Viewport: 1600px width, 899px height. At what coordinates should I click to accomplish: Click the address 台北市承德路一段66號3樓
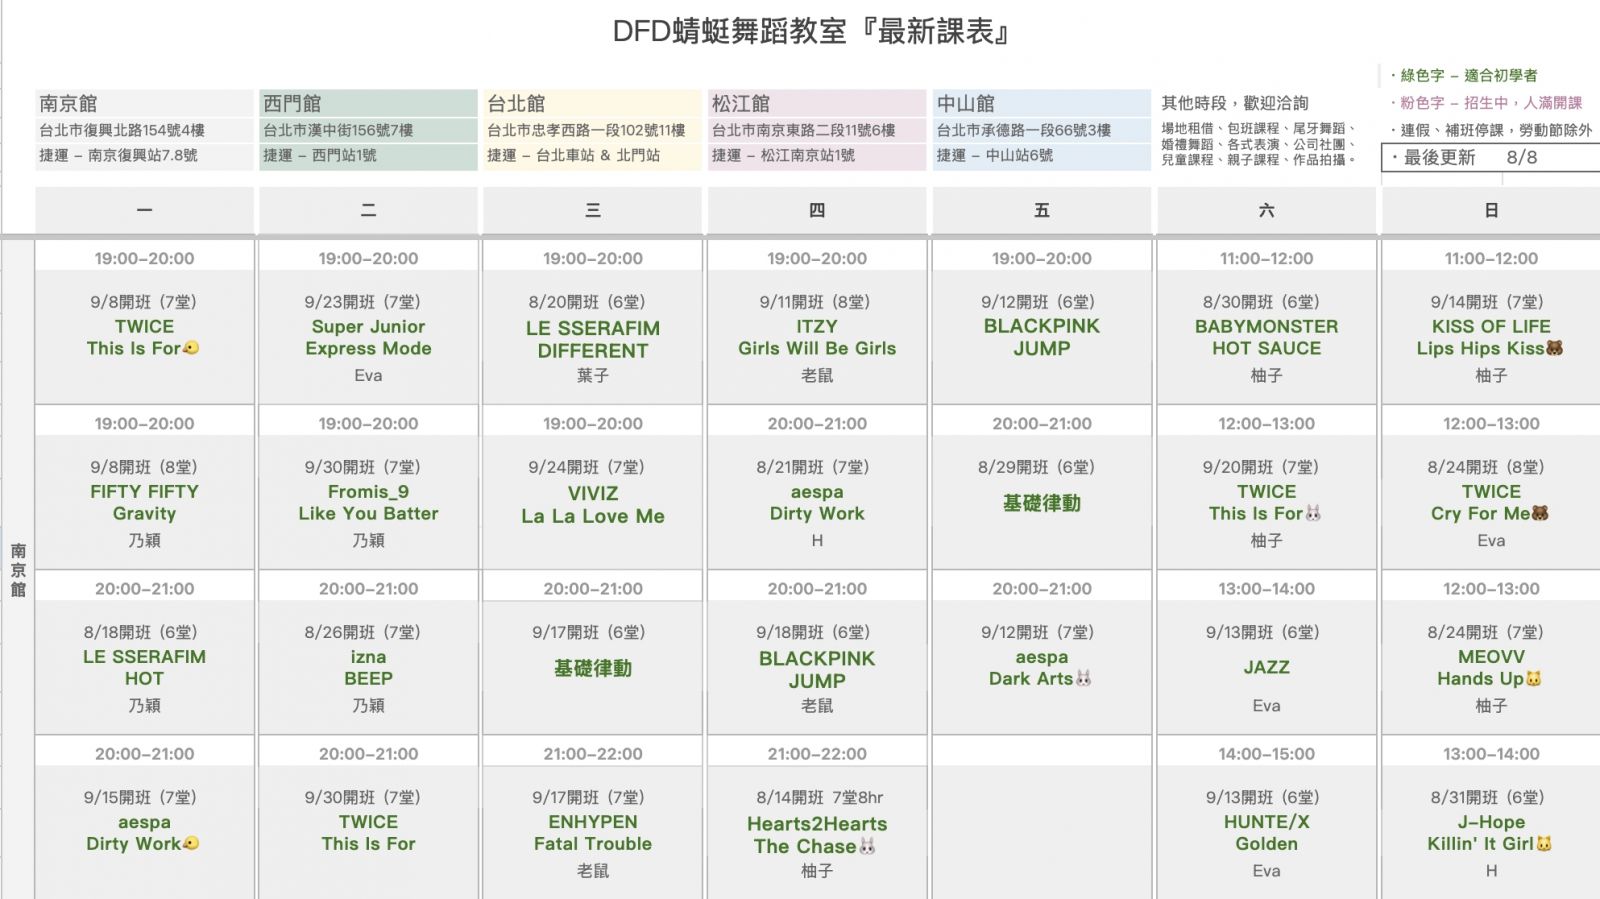point(1024,130)
